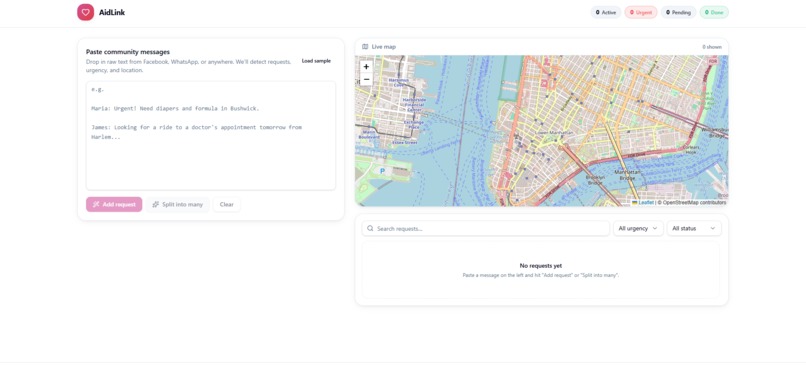806x365 pixels.
Task: Zoom in on the live map
Action: [x=366, y=67]
